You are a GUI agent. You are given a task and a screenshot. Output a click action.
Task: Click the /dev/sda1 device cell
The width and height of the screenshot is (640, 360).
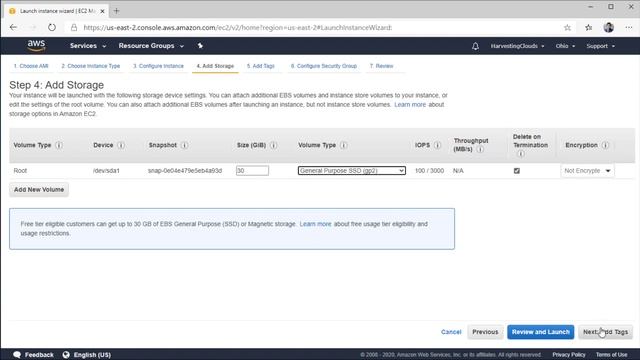(x=106, y=171)
